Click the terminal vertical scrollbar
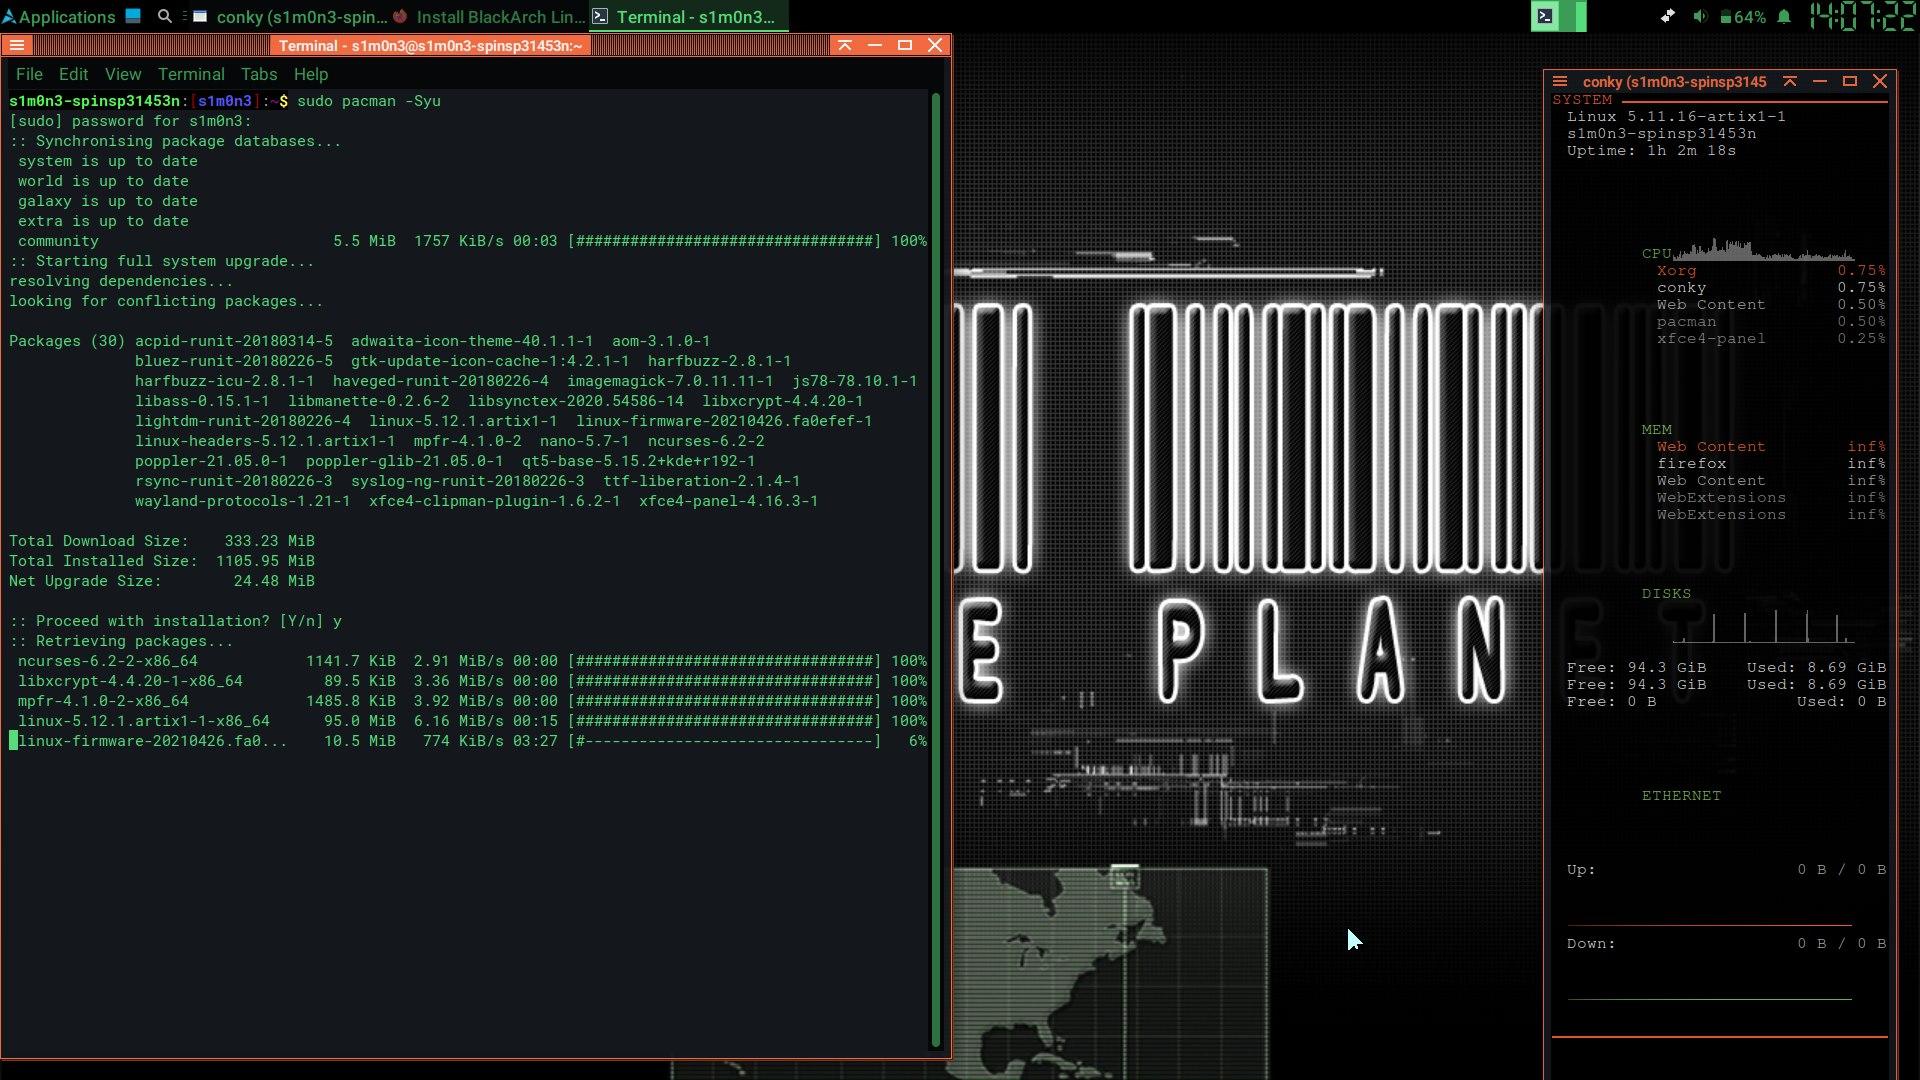Screen dimensions: 1920x1080 [936, 570]
